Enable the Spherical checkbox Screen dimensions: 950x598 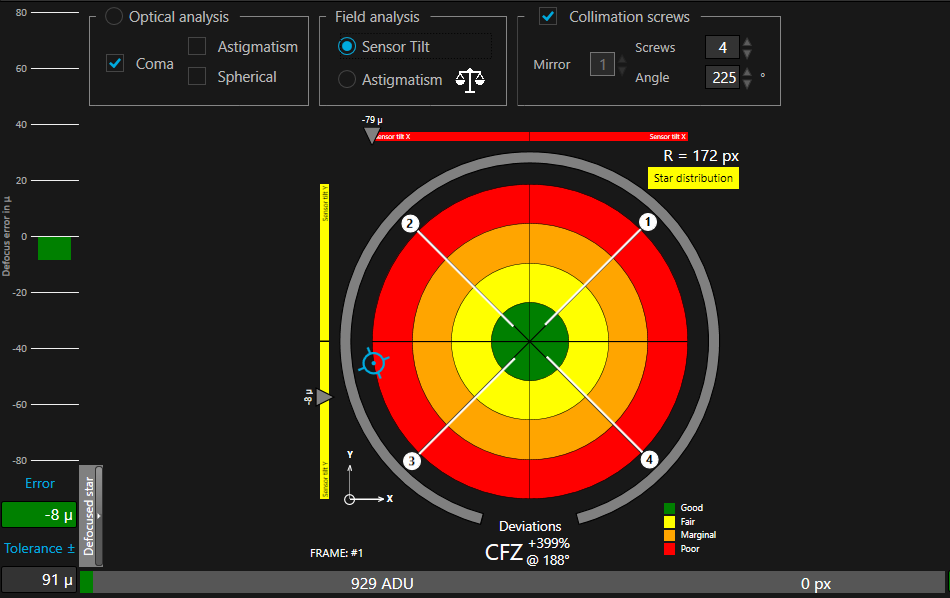click(198, 76)
